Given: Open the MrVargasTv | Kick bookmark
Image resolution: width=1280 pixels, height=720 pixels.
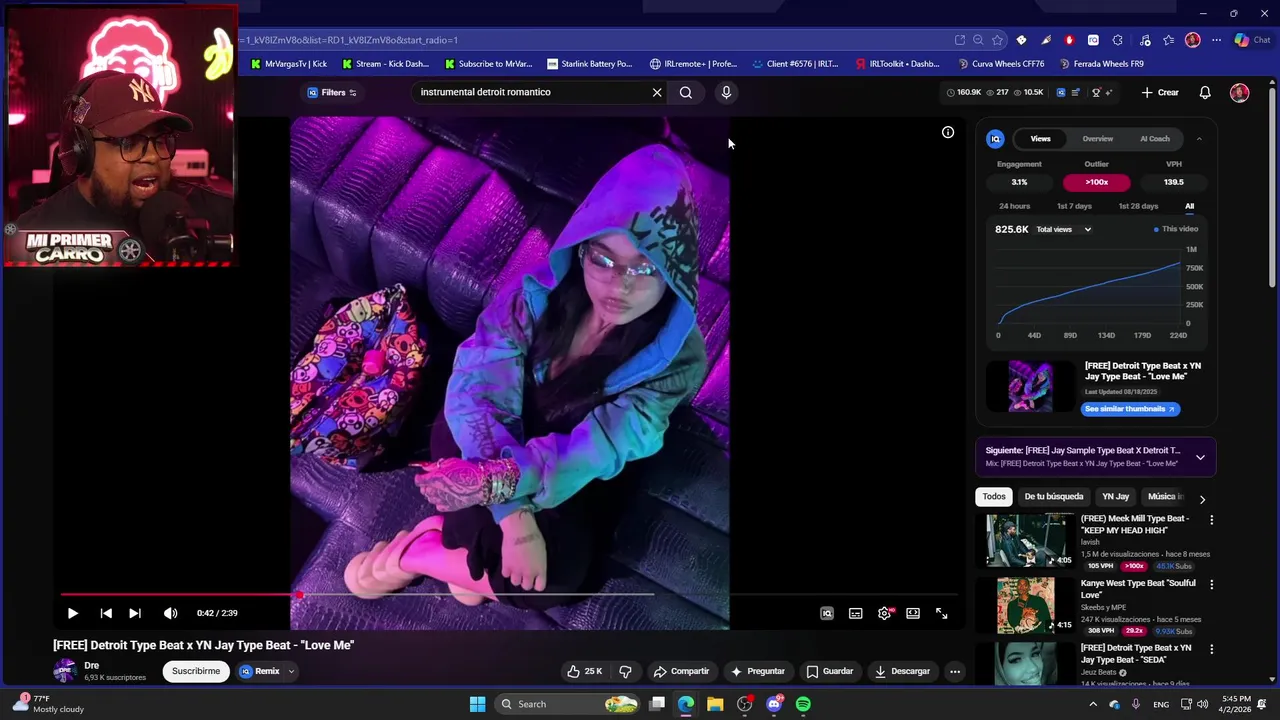Looking at the screenshot, I should click(289, 64).
